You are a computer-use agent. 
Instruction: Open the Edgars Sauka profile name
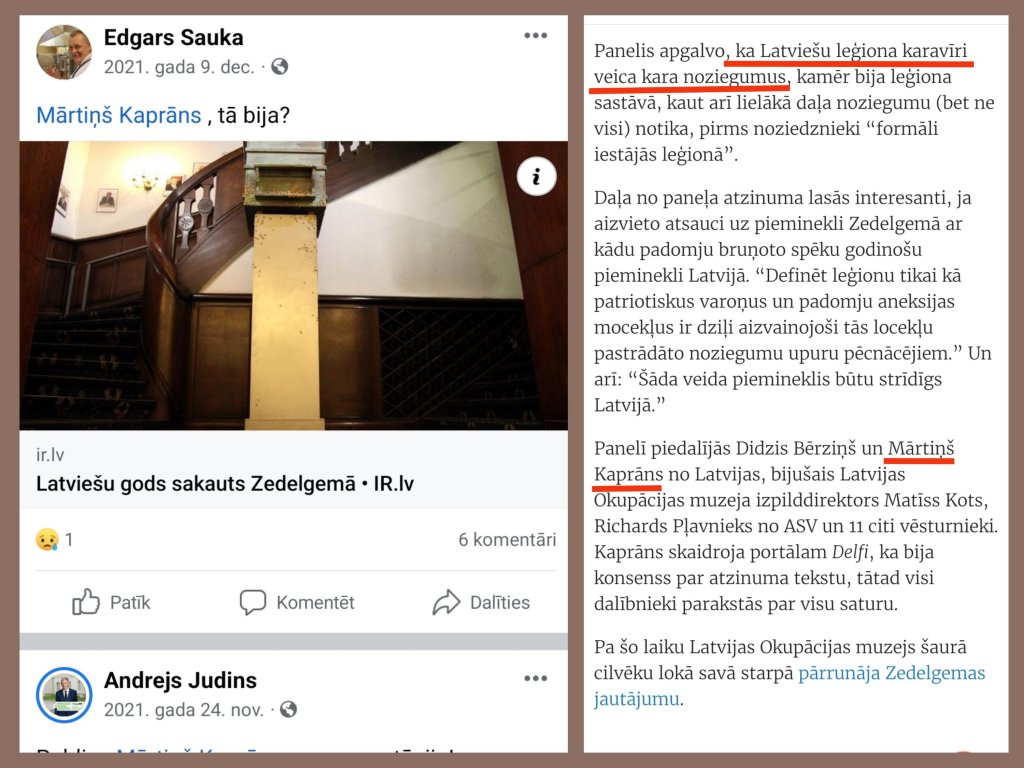(173, 37)
